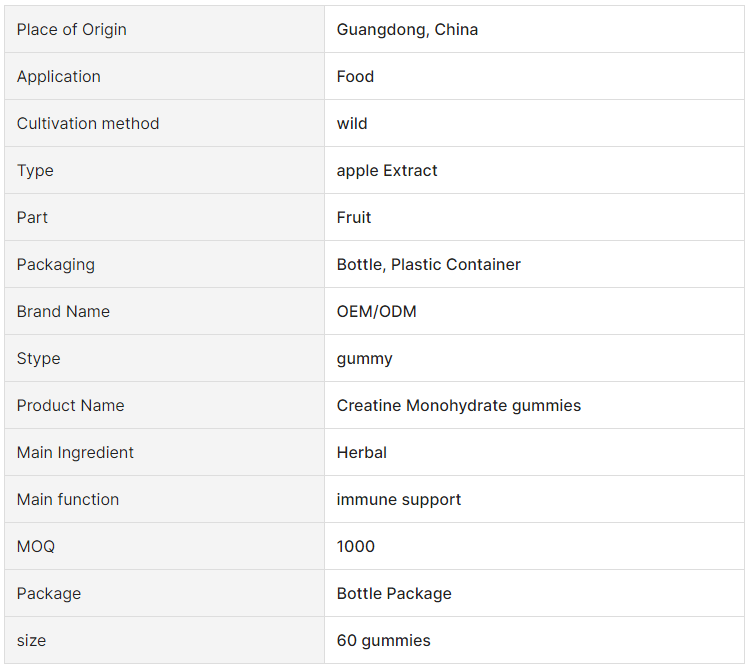Click the Stype label cell

(165, 358)
